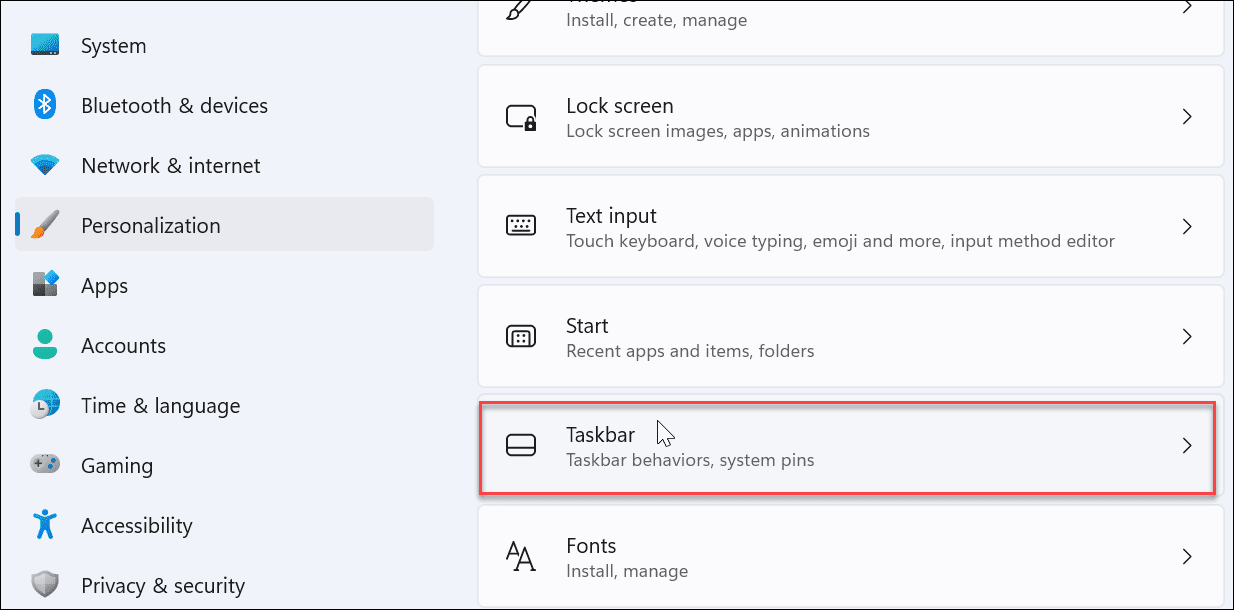Image resolution: width=1234 pixels, height=610 pixels.
Task: Click the Text input keyboard icon
Action: 521,226
